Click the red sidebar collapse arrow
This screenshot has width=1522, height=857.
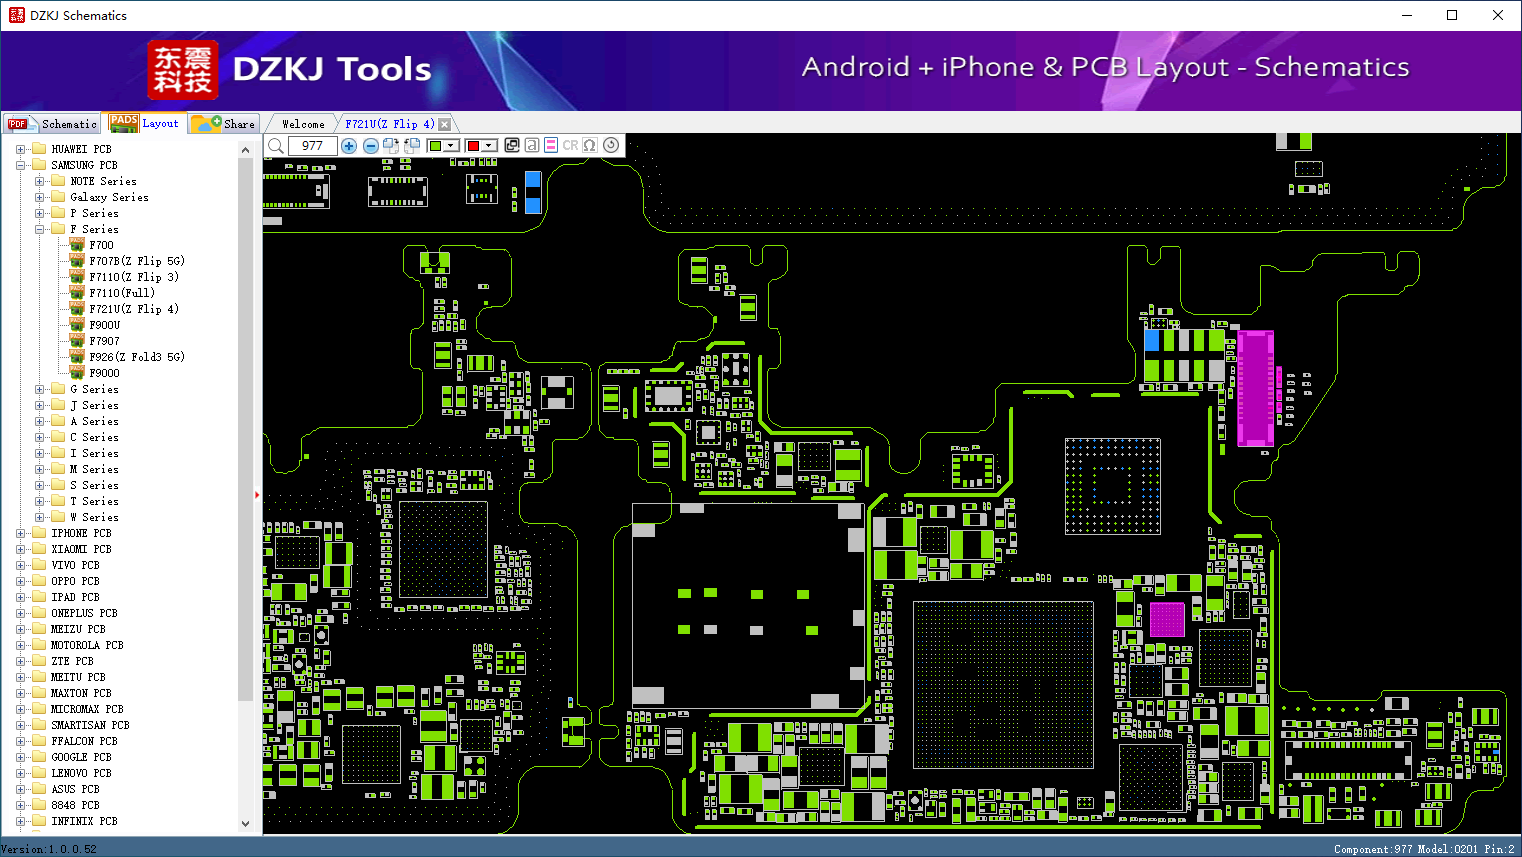click(257, 494)
